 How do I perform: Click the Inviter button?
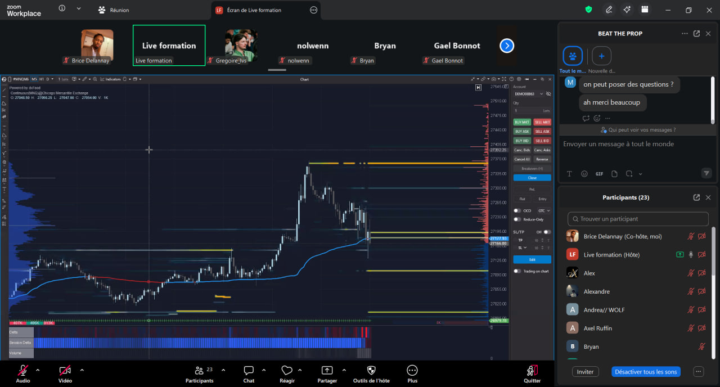pyautogui.click(x=585, y=372)
